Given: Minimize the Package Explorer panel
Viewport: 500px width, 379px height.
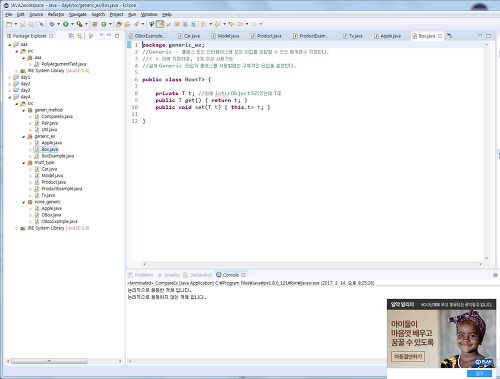Looking at the screenshot, I should pos(109,35).
